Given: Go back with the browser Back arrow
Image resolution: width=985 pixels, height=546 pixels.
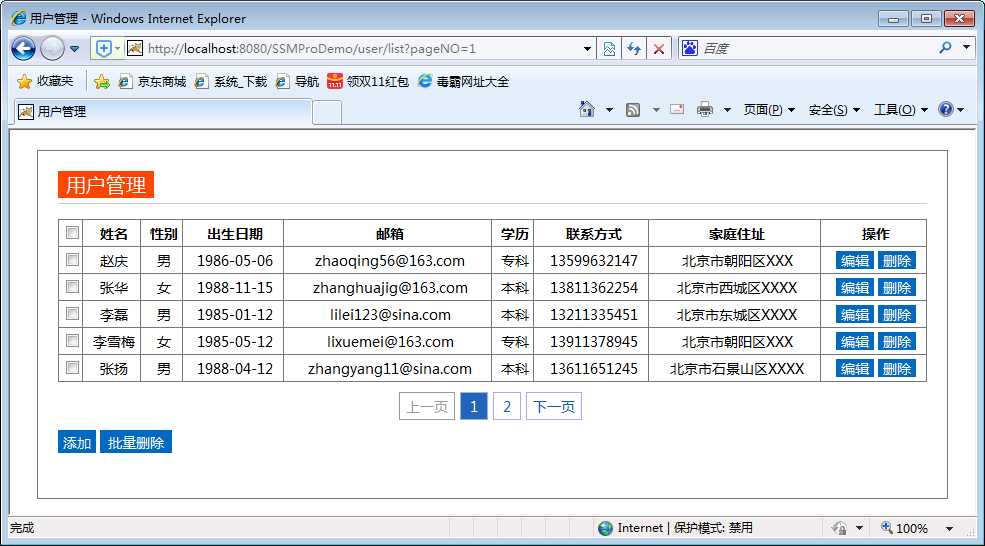Looking at the screenshot, I should click(x=23, y=48).
